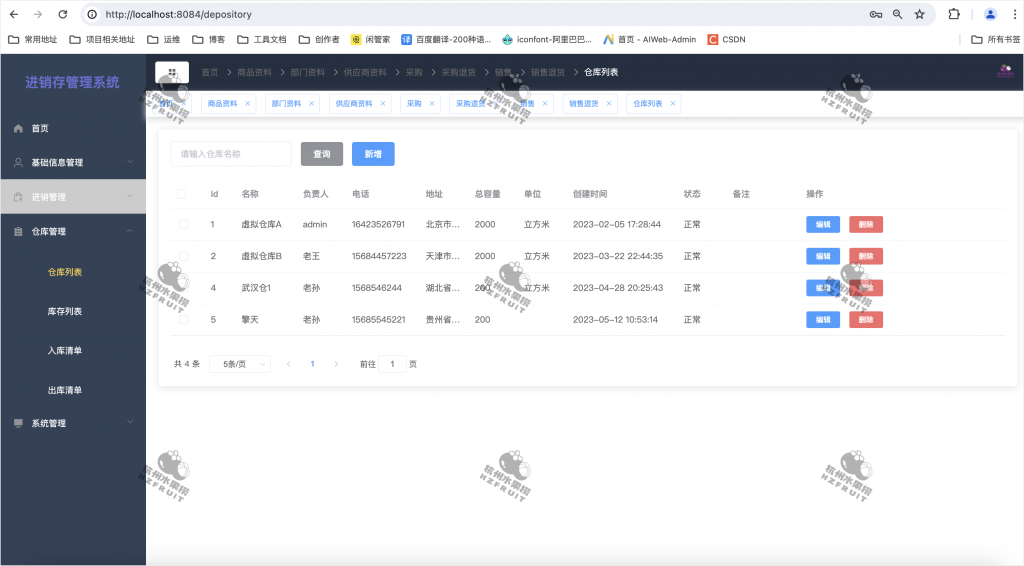Edit the 擎天 row

click(x=823, y=320)
